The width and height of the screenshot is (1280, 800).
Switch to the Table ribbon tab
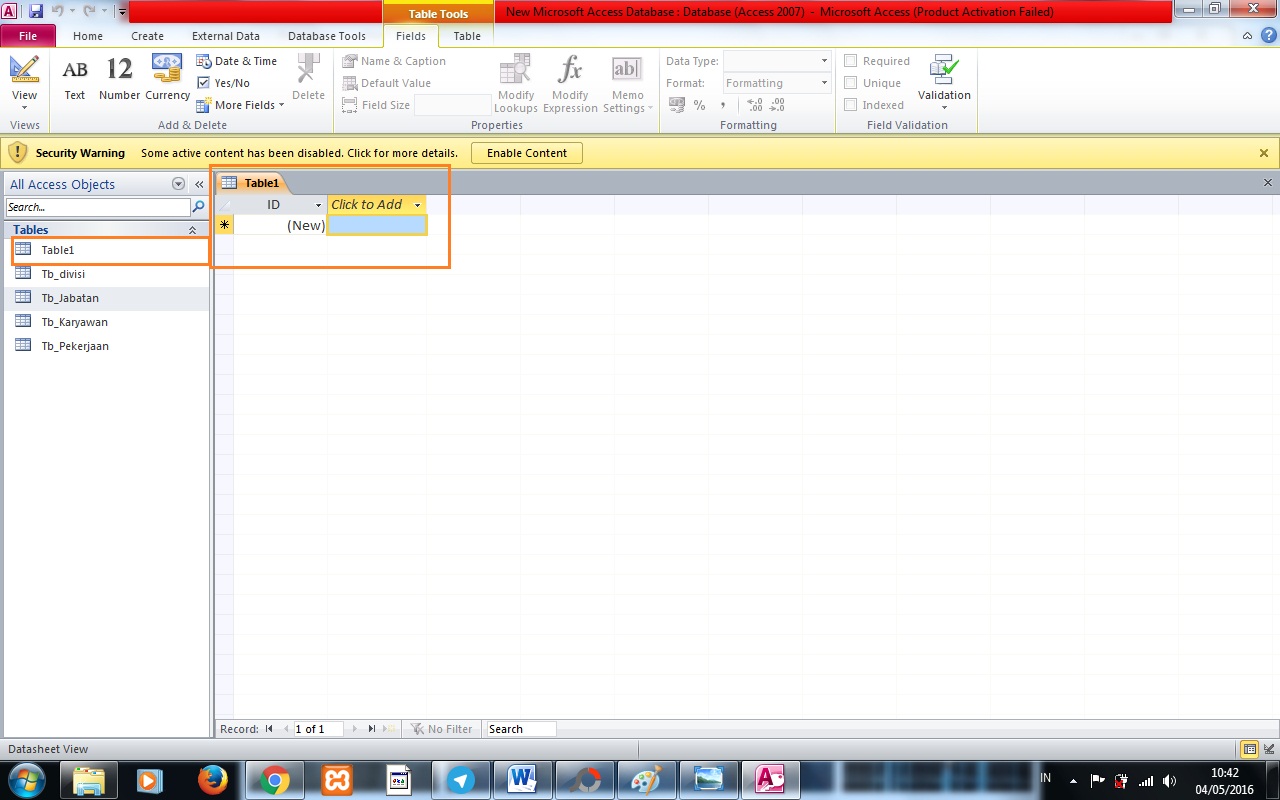click(466, 35)
